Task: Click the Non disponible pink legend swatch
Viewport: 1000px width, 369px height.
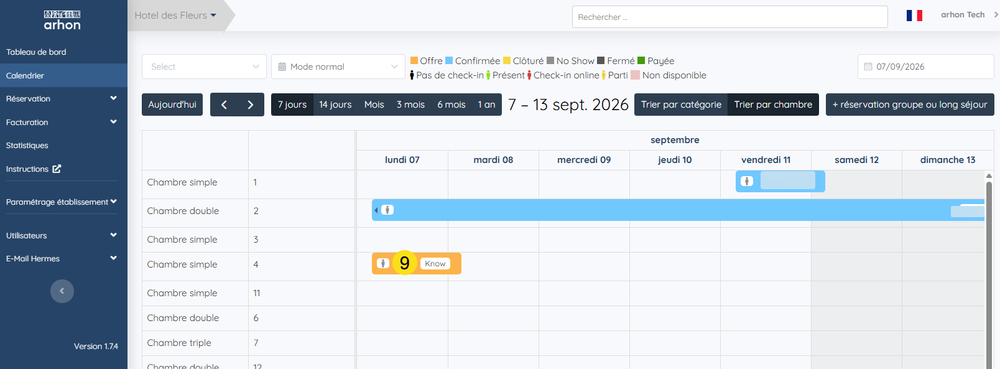Action: coord(635,75)
